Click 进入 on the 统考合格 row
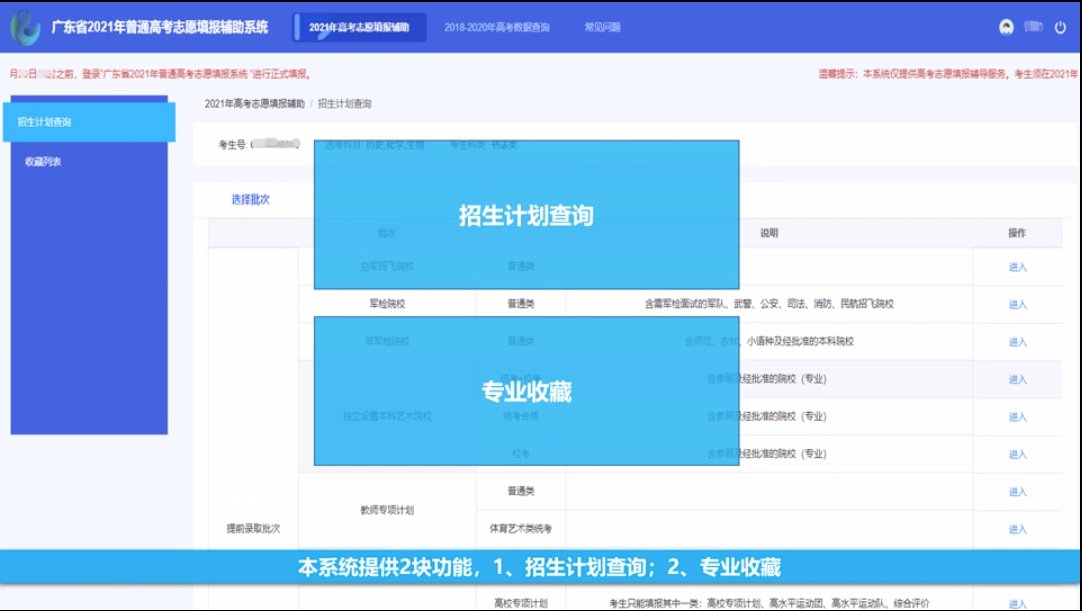The width and height of the screenshot is (1082, 611). [x=1017, y=417]
